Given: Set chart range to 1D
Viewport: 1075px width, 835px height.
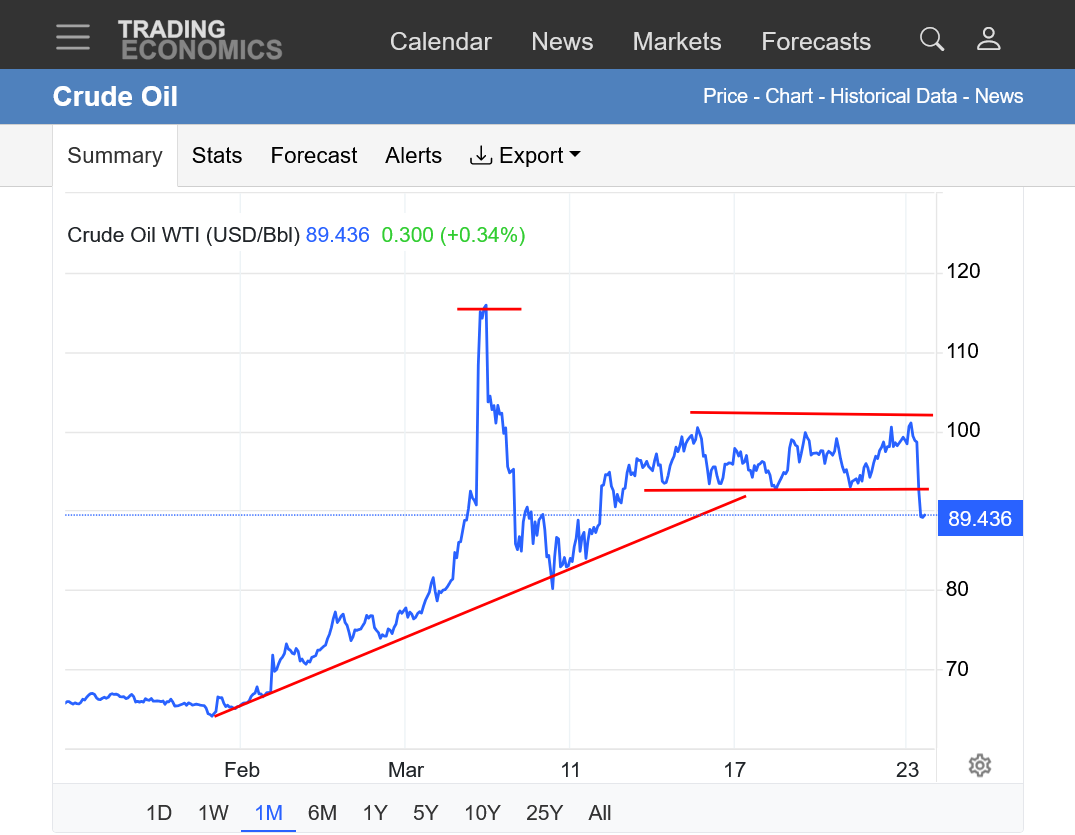Looking at the screenshot, I should [x=159, y=812].
